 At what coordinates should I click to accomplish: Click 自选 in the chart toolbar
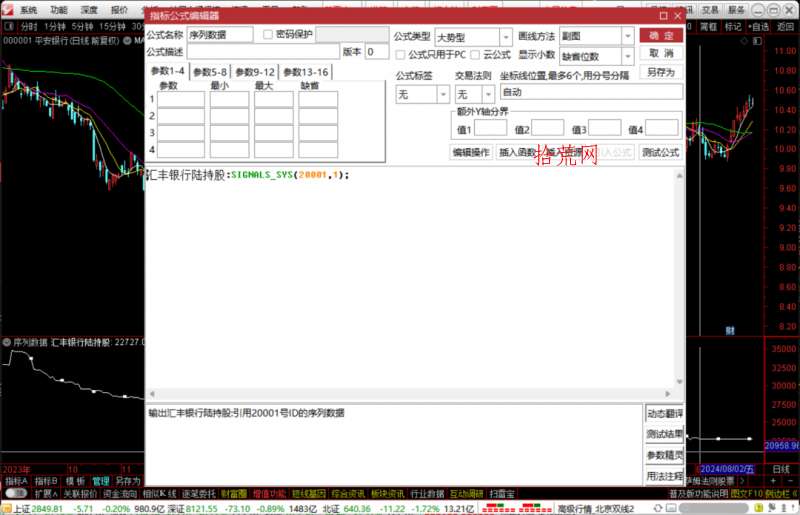pos(759,26)
